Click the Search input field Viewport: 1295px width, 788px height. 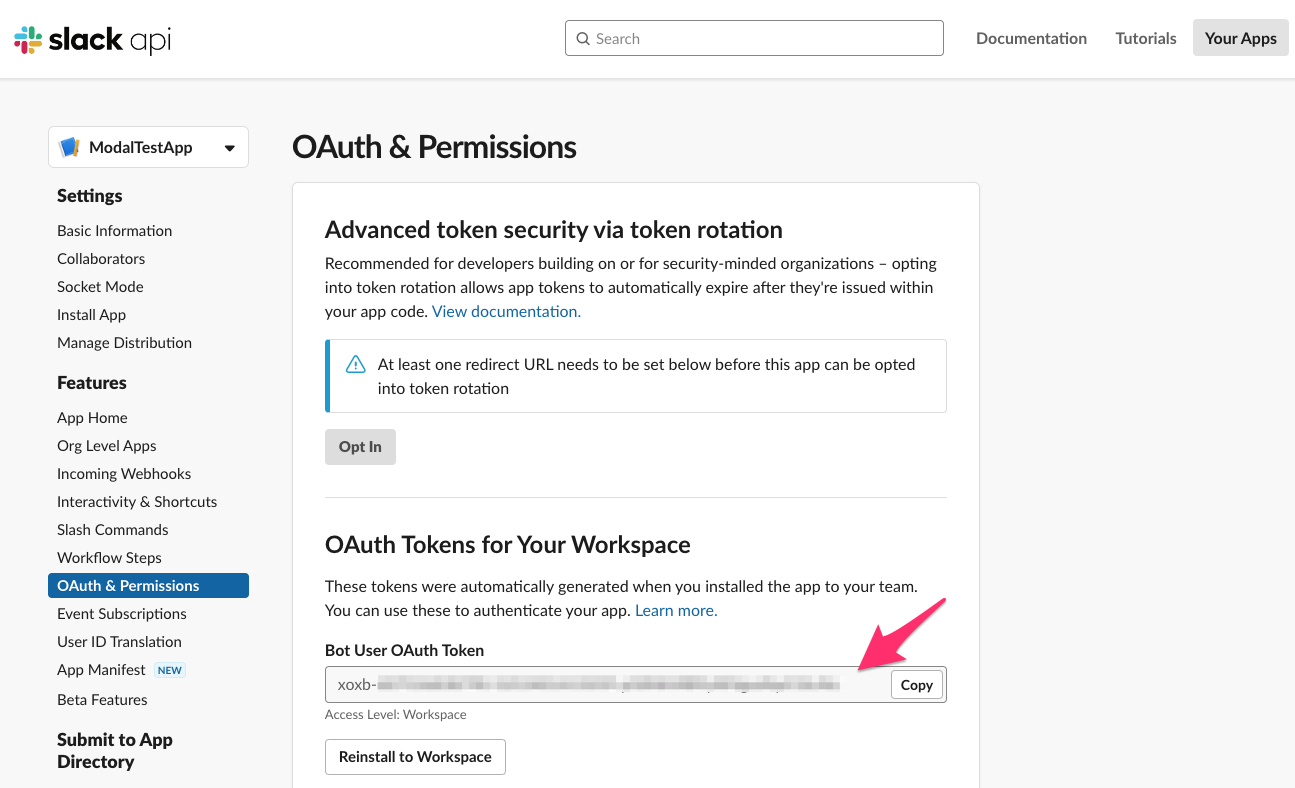tap(754, 38)
